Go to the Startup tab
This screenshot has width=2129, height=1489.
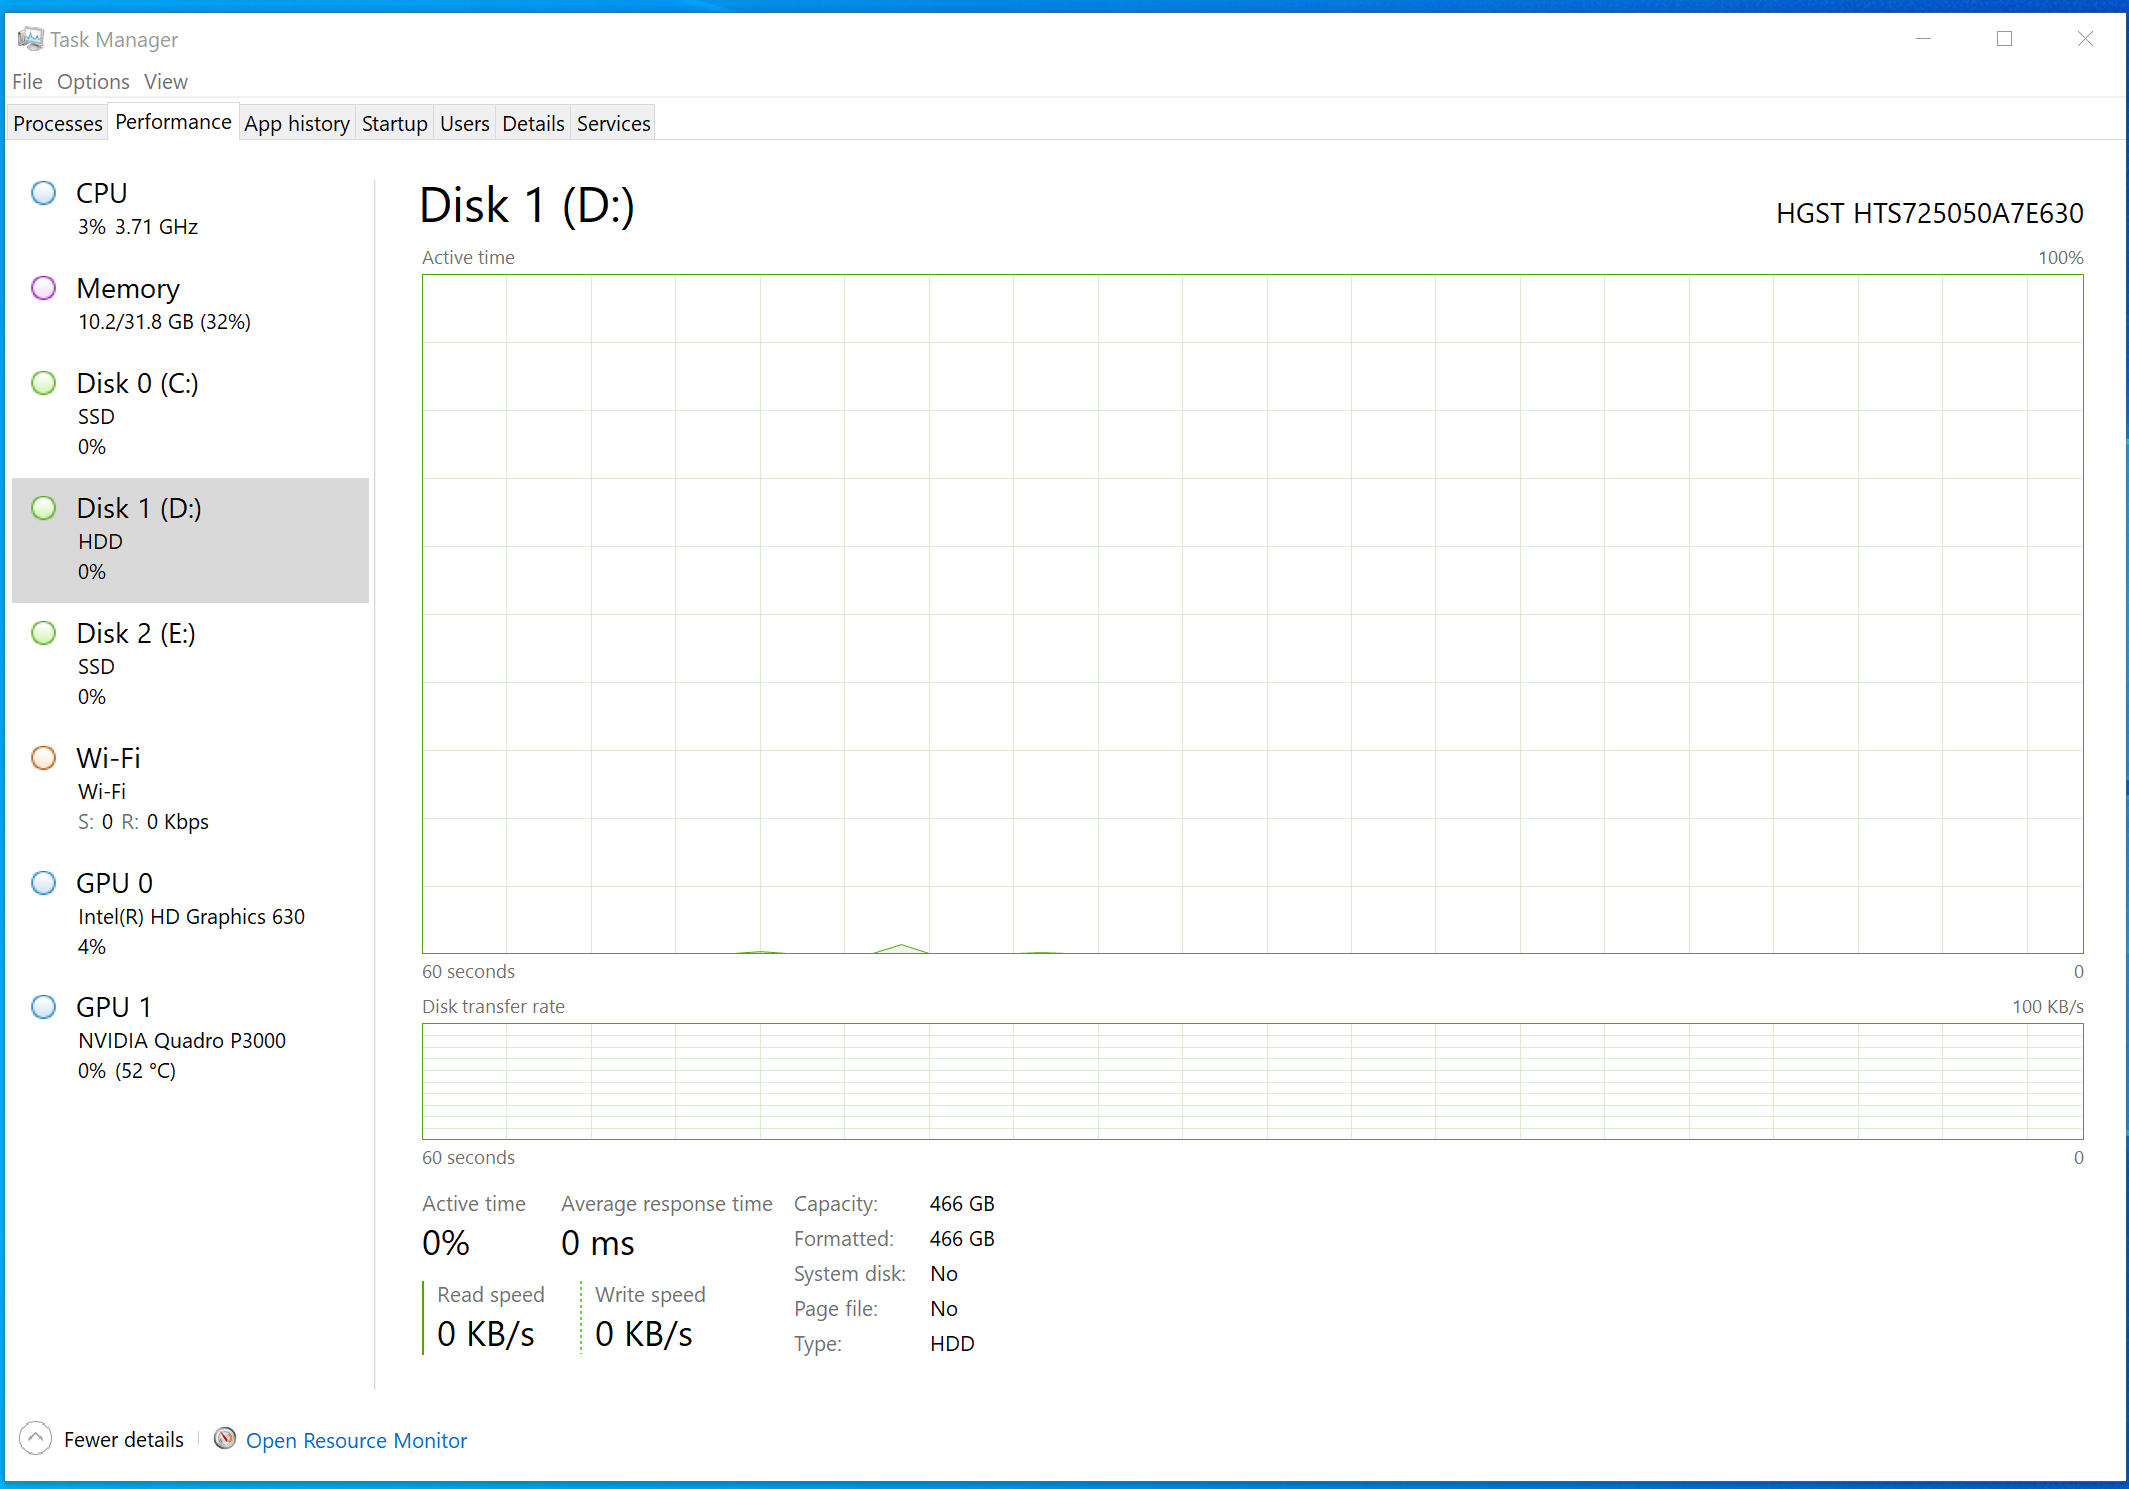click(x=394, y=123)
